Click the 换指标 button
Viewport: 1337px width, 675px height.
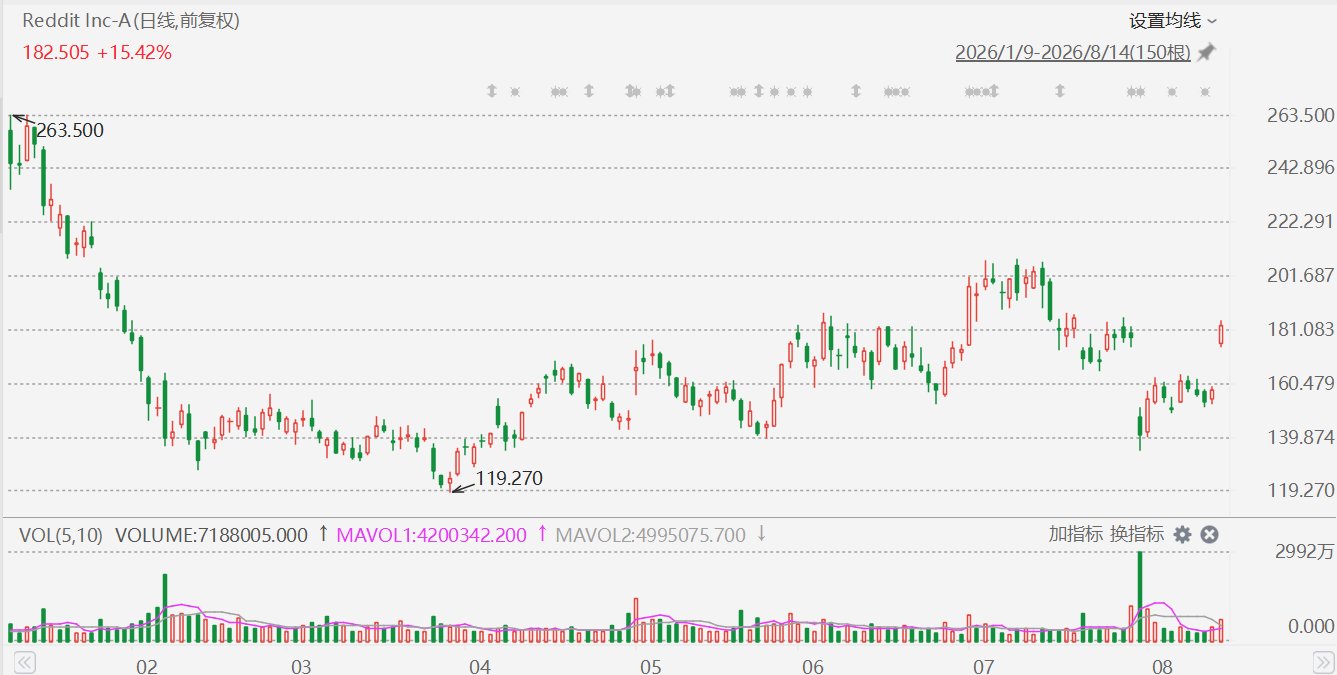(x=1136, y=534)
